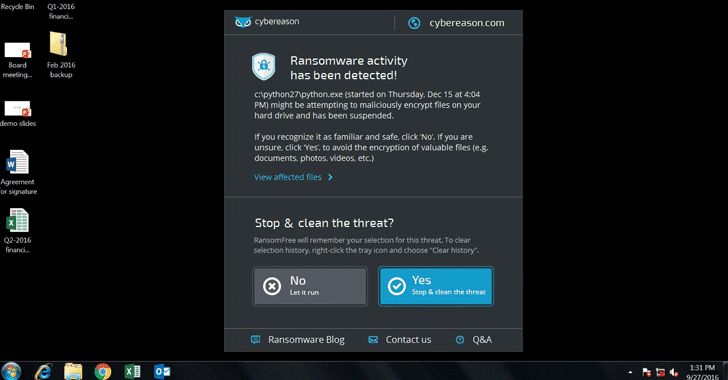Screen dimensions: 728x380
Task: Click the volume speaker tray icon
Action: pos(674,372)
